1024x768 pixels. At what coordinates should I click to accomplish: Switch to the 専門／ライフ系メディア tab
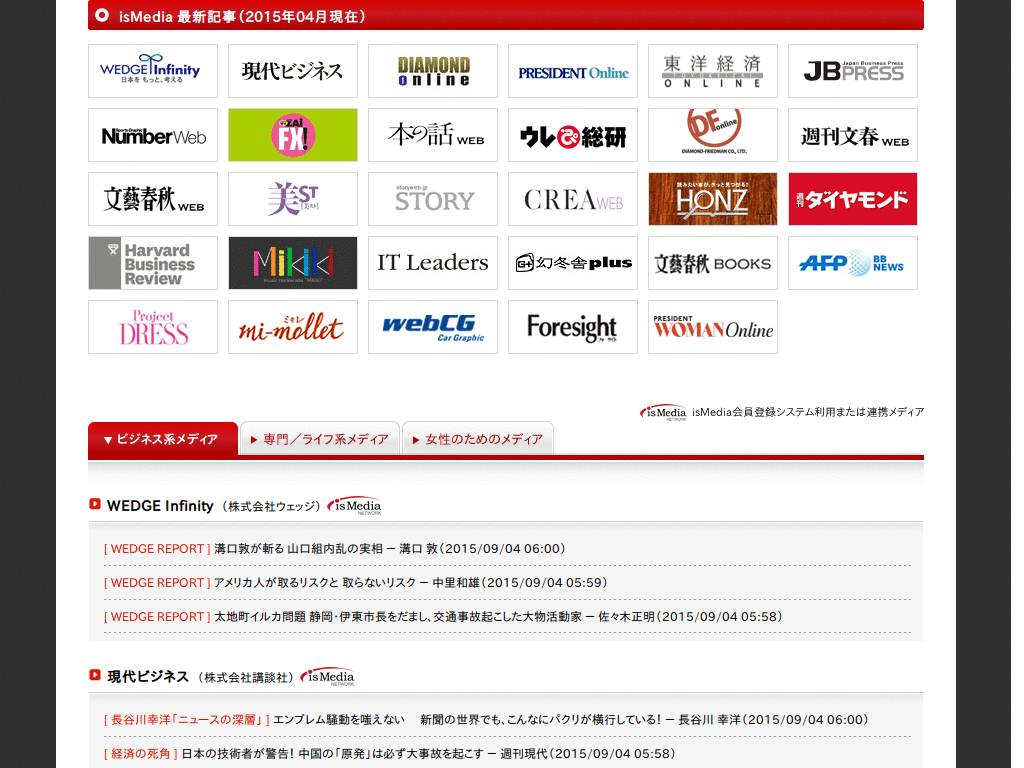tap(319, 439)
